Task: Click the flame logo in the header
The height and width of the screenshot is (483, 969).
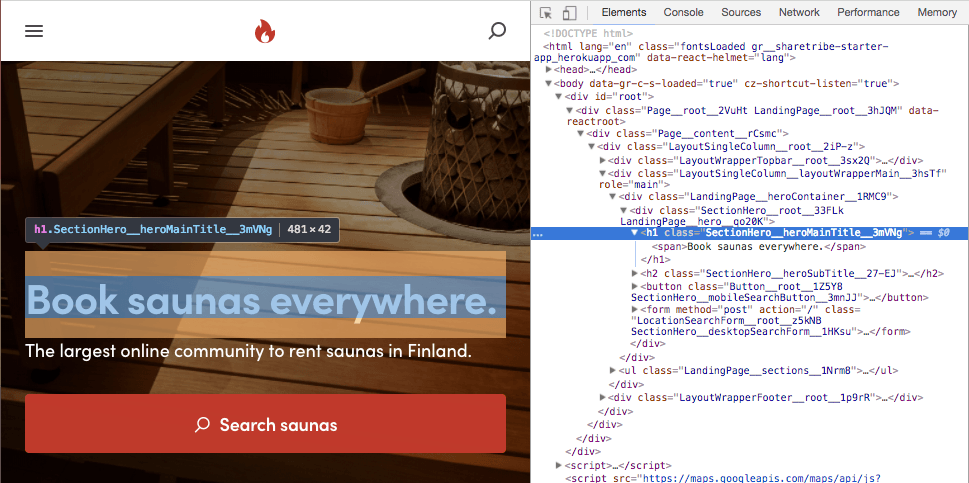Action: (264, 32)
